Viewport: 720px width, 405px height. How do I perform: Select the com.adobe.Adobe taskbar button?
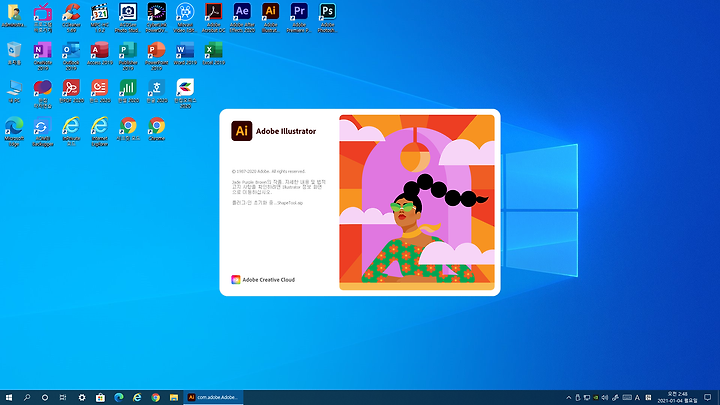click(213, 397)
